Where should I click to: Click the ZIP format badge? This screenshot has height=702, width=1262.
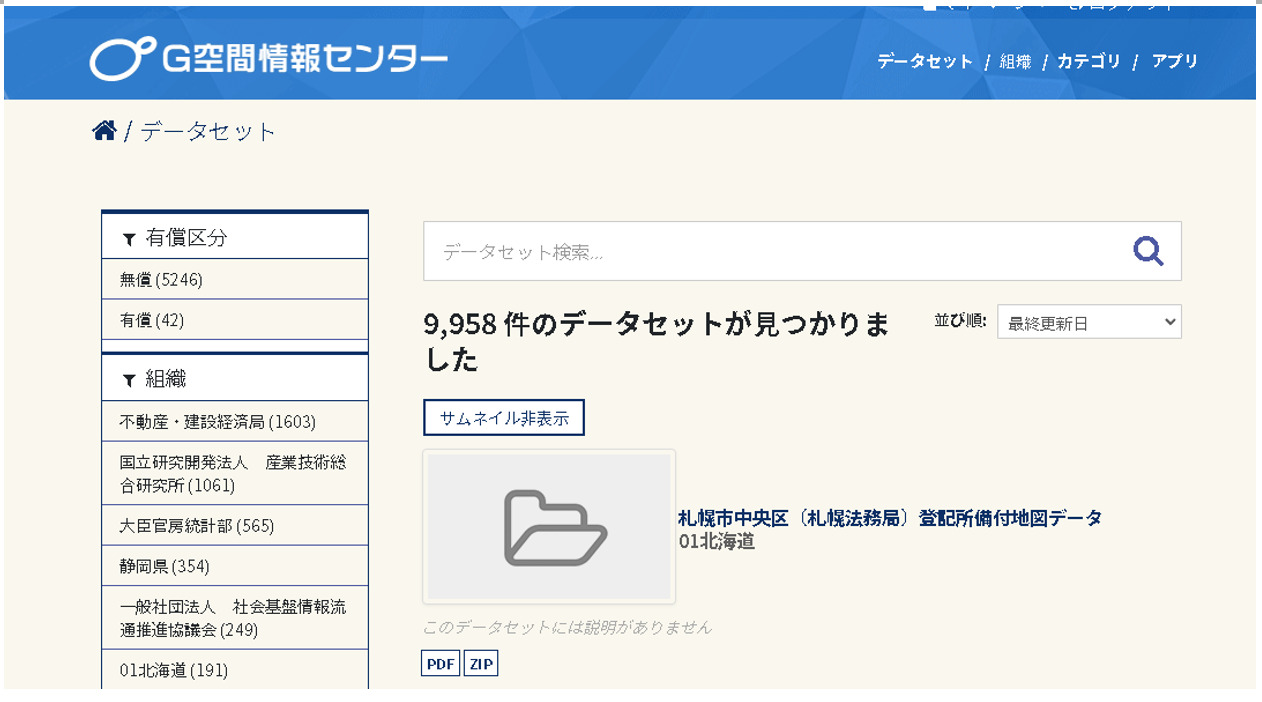coord(480,663)
